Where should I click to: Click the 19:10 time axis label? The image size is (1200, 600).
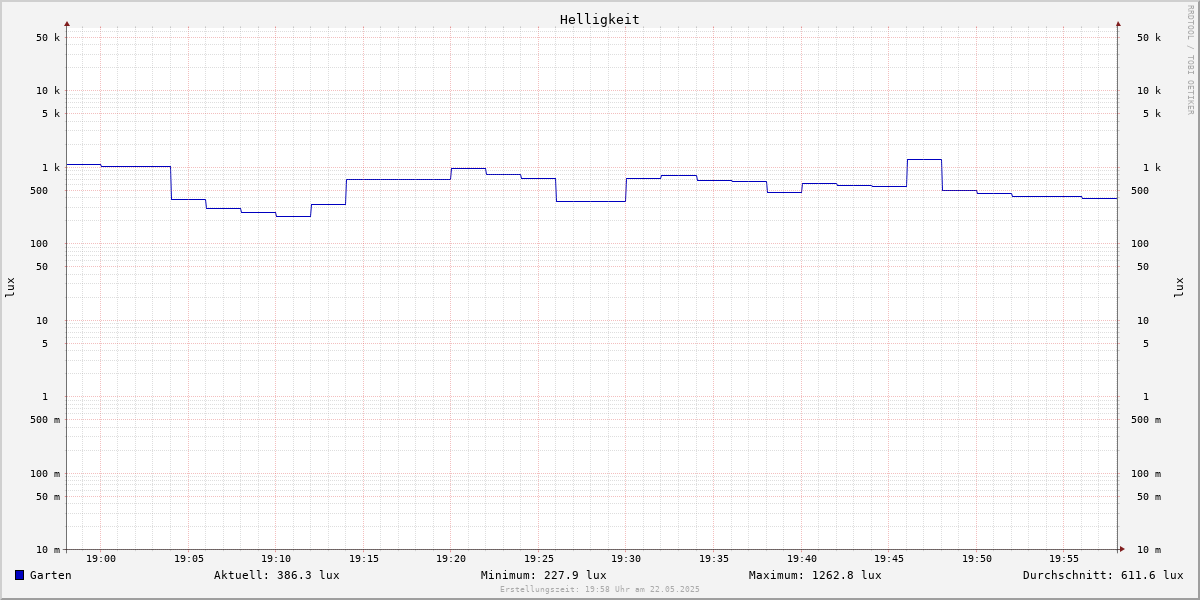(276, 559)
